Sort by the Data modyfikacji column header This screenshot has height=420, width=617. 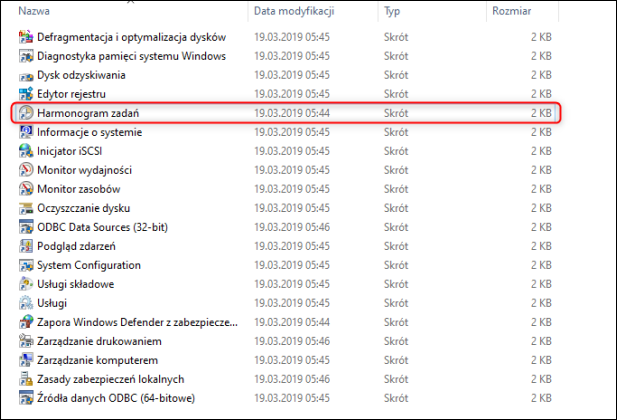tap(294, 11)
